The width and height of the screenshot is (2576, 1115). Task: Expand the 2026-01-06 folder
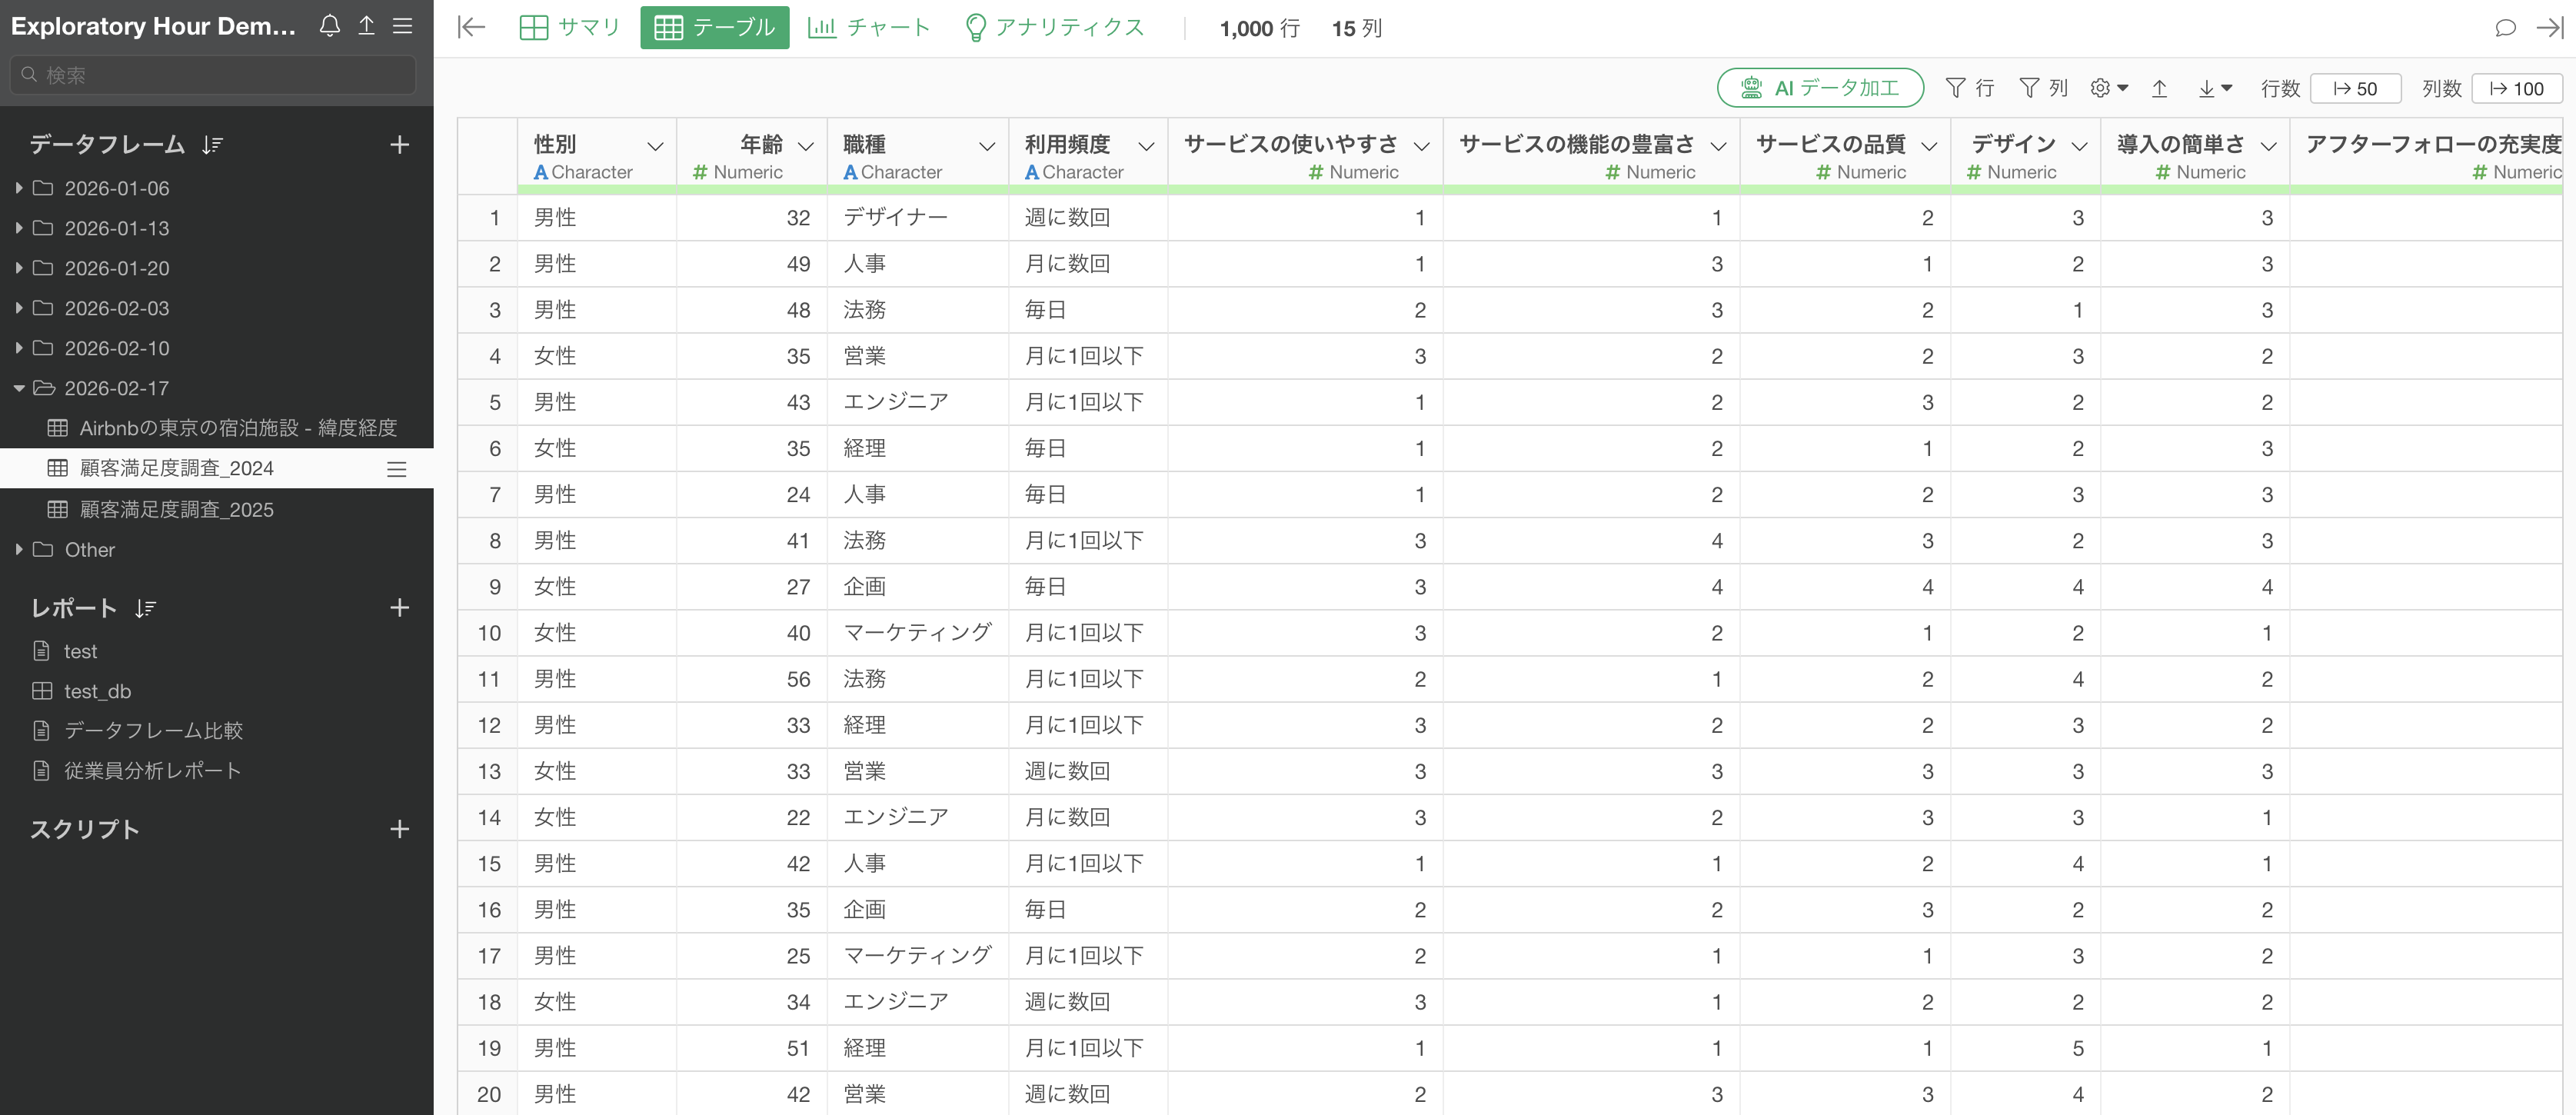(19, 188)
